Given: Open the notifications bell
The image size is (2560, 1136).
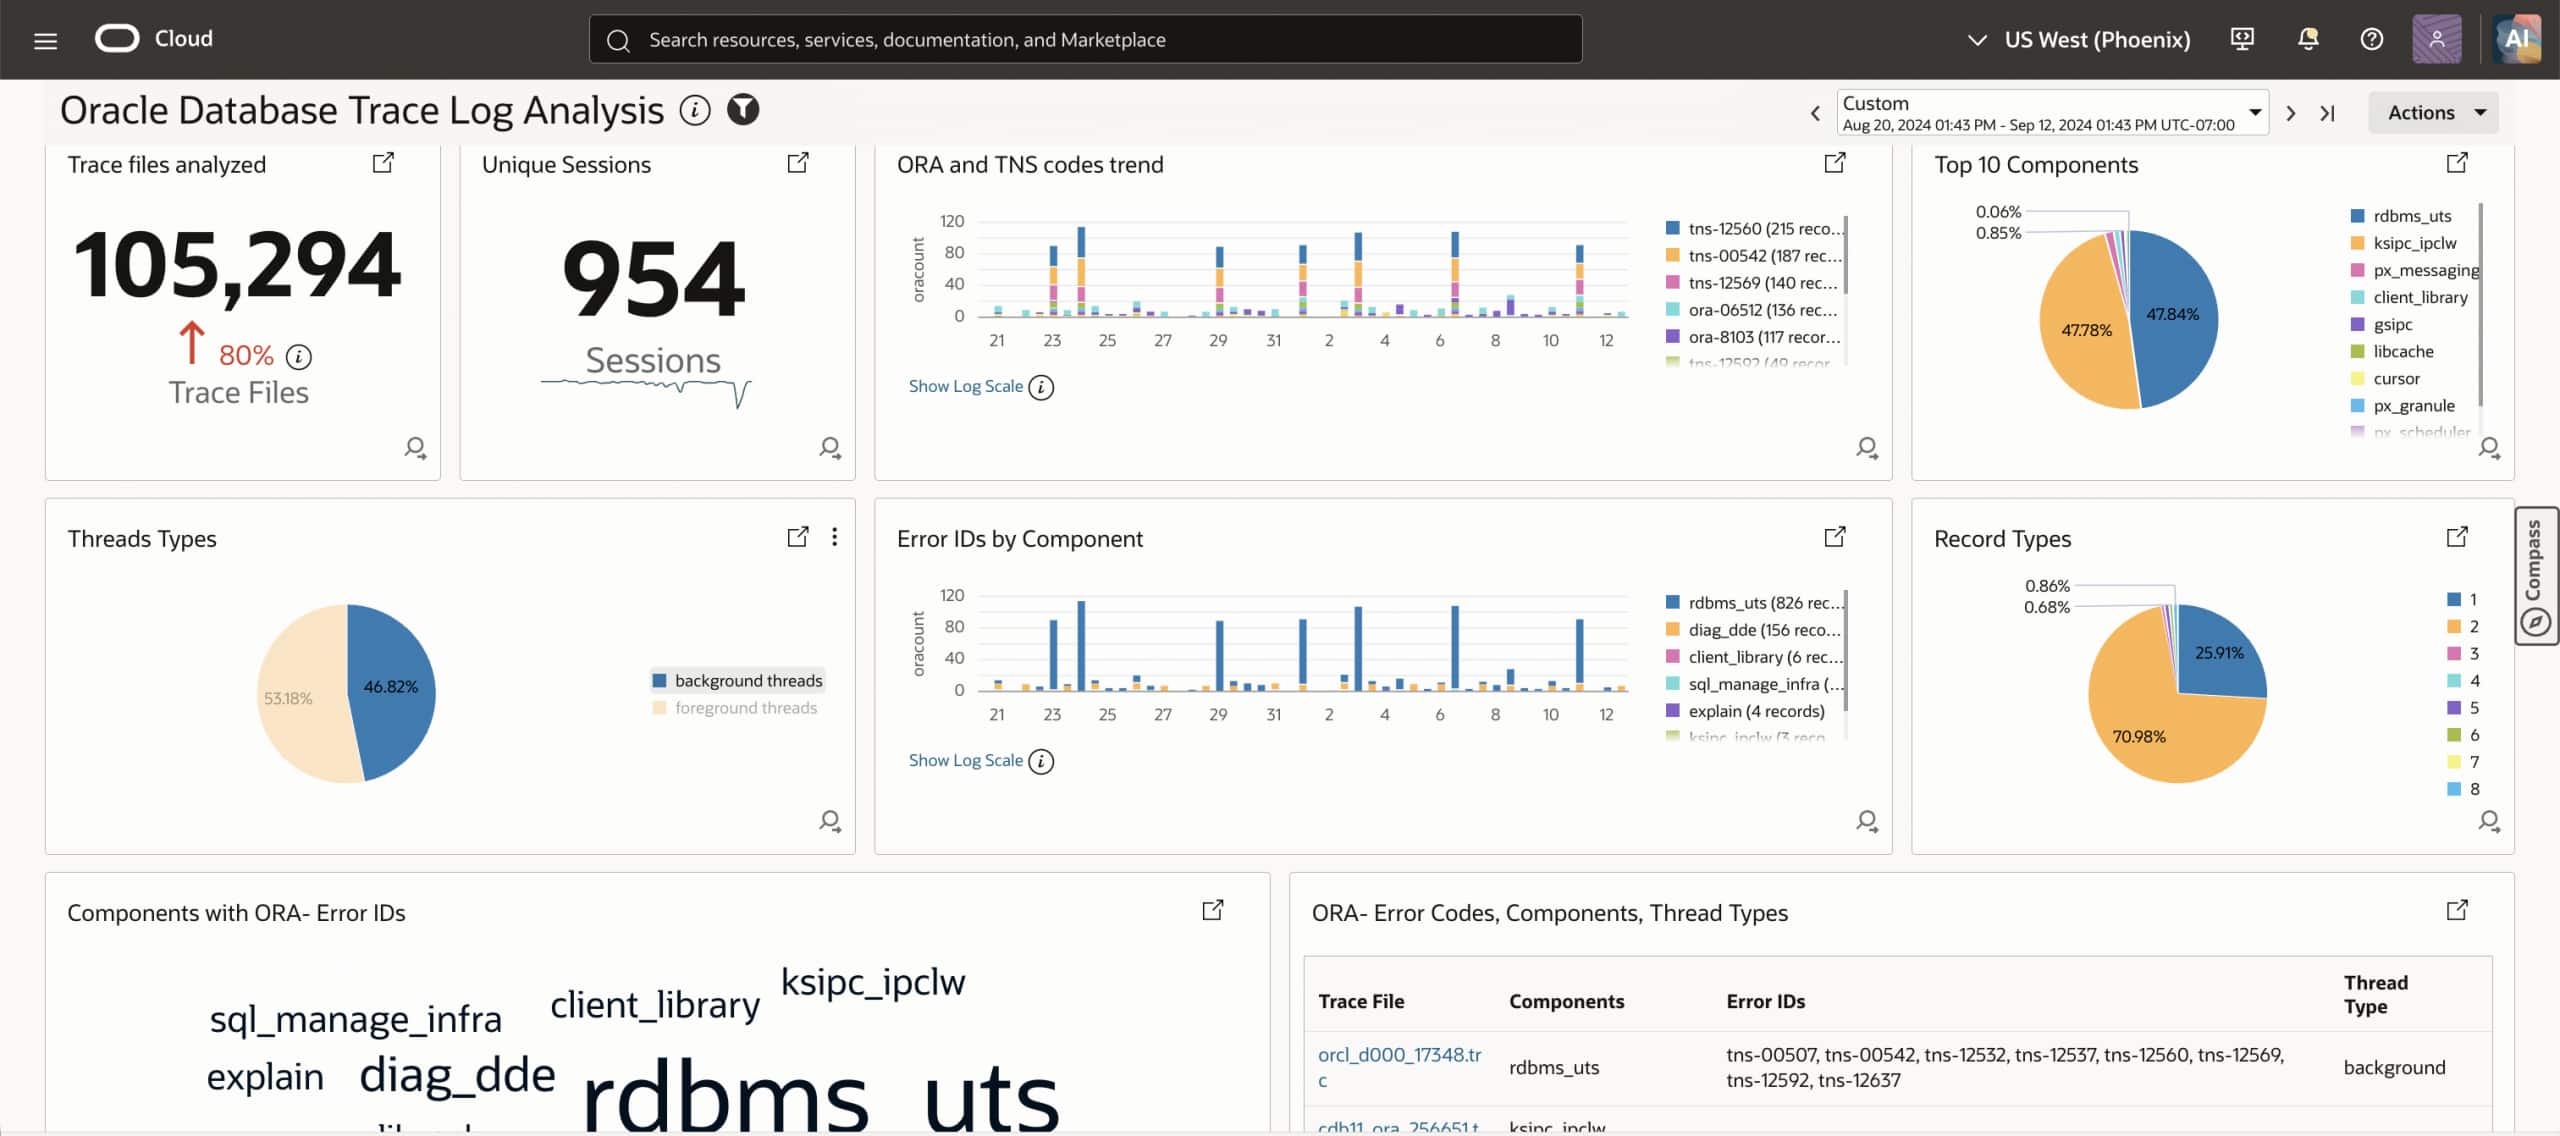Looking at the screenshot, I should pos(2308,39).
